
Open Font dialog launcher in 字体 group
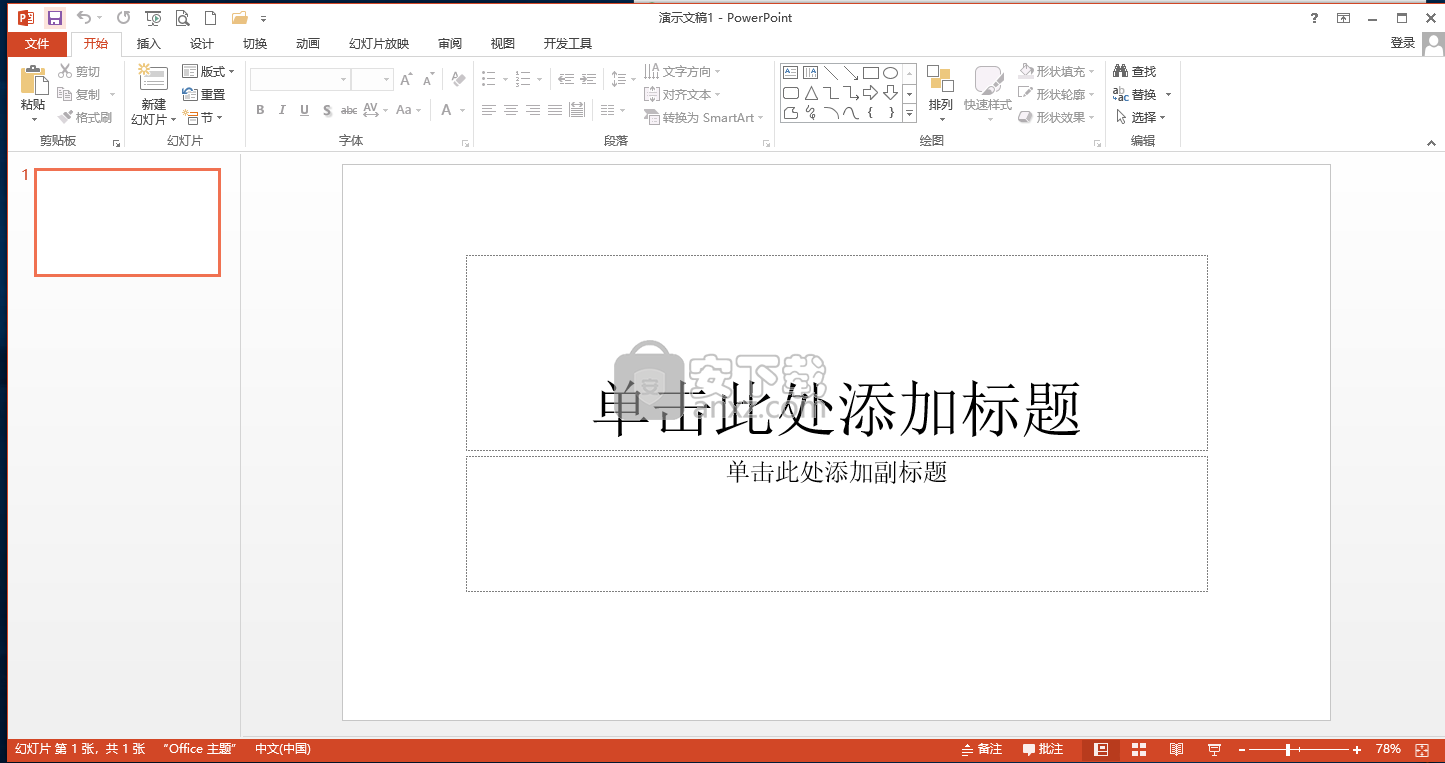(465, 144)
